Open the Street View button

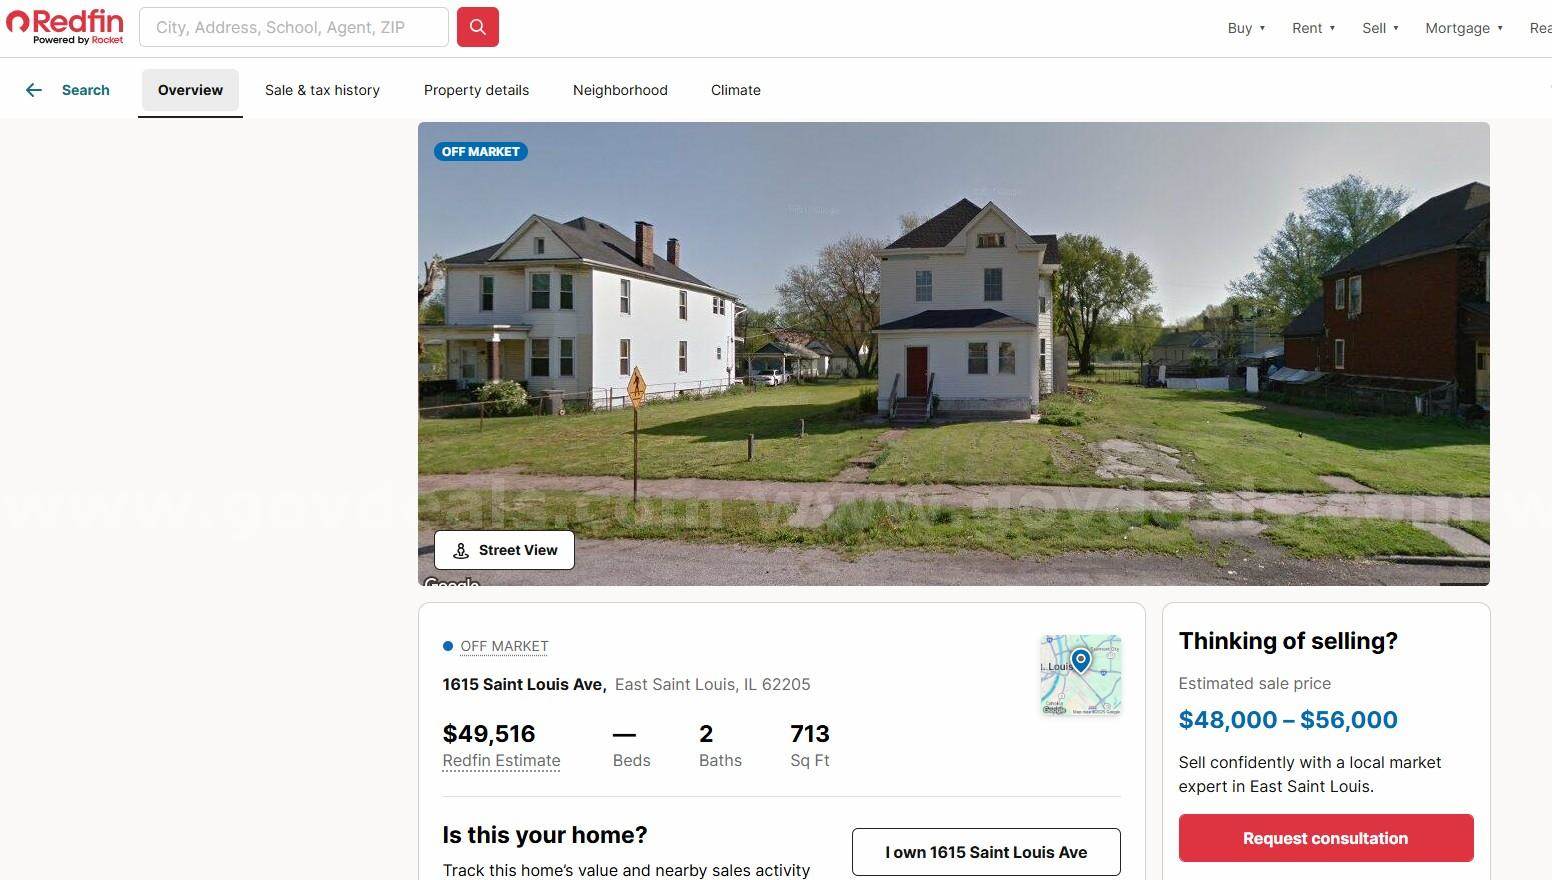tap(504, 550)
